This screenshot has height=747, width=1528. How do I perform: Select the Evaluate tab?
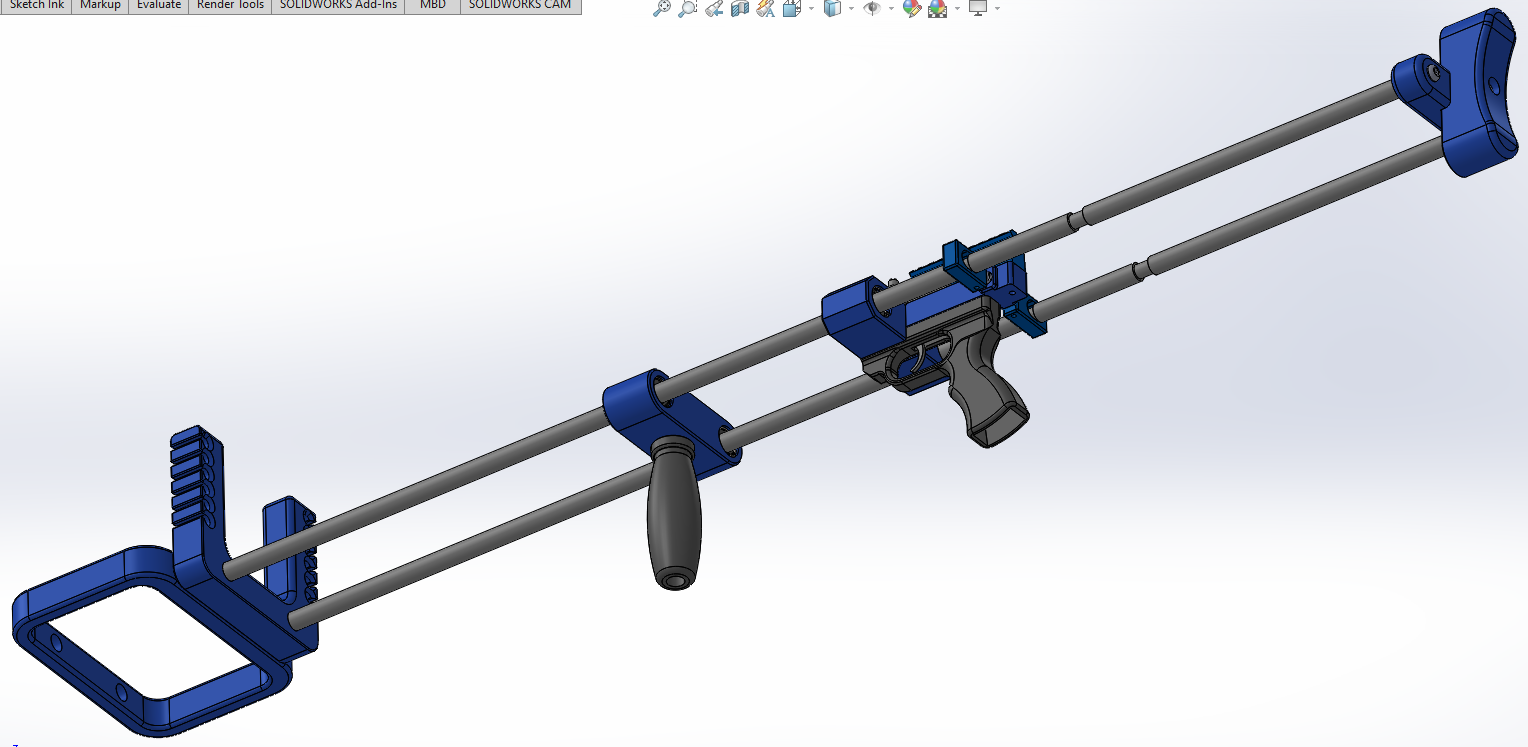159,5
